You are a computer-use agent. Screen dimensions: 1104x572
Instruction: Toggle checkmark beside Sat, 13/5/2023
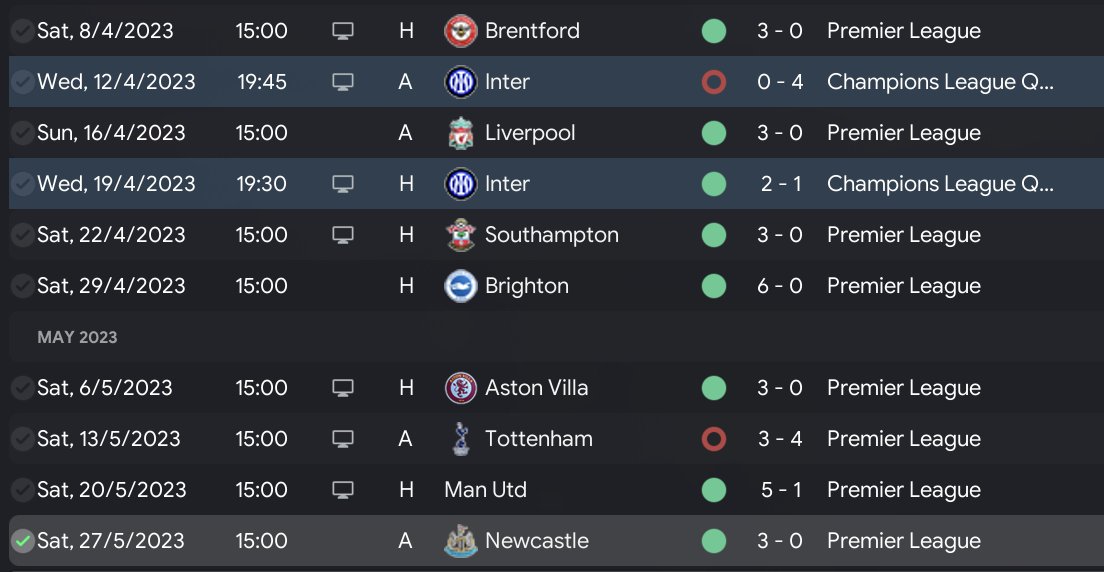22,439
